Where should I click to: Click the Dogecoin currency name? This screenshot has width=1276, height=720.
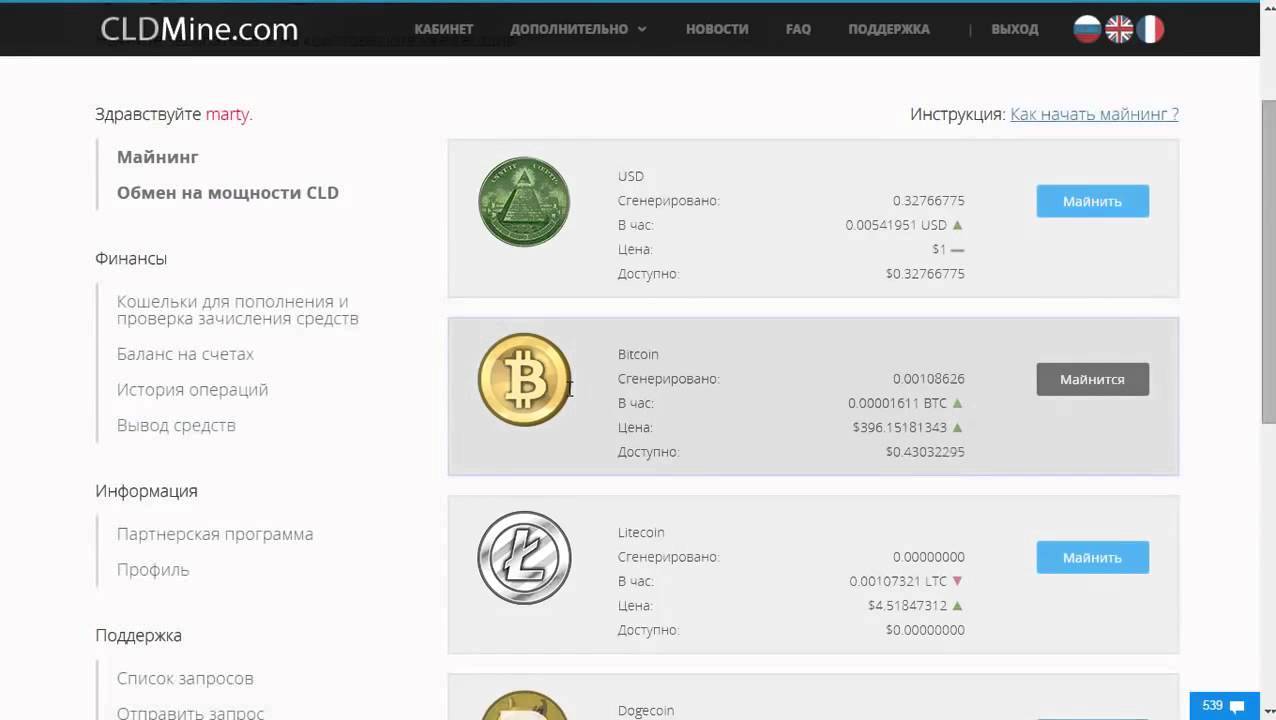coord(646,710)
